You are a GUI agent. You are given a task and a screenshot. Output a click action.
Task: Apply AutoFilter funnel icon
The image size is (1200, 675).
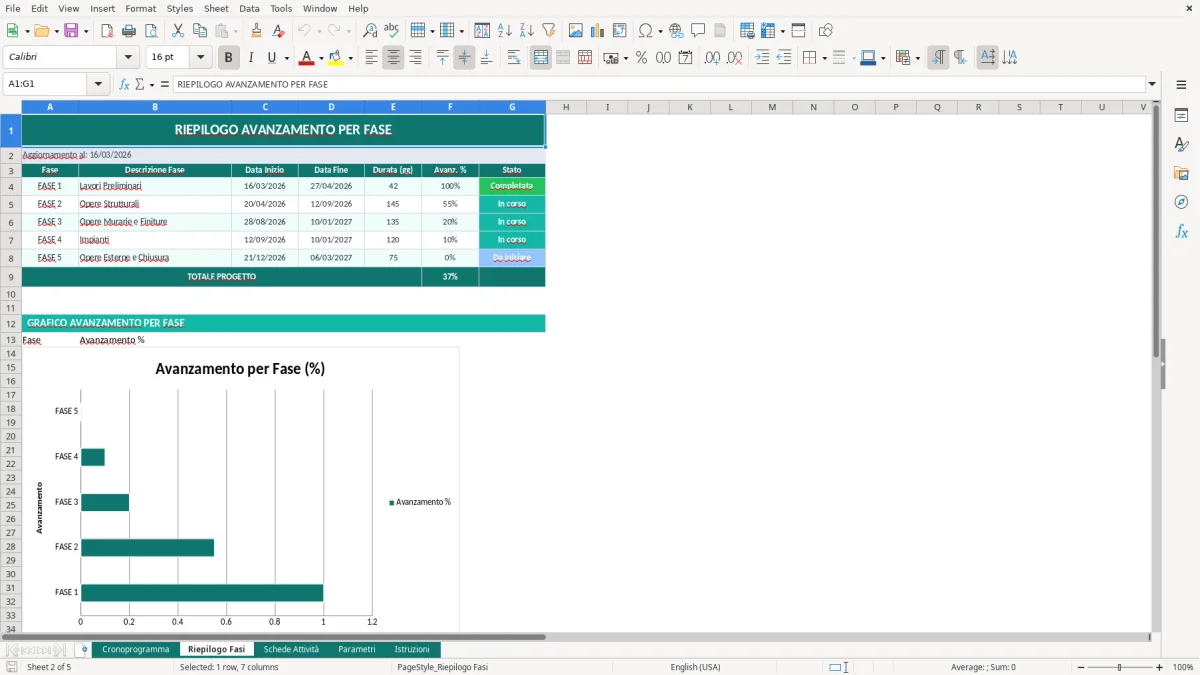tap(549, 31)
